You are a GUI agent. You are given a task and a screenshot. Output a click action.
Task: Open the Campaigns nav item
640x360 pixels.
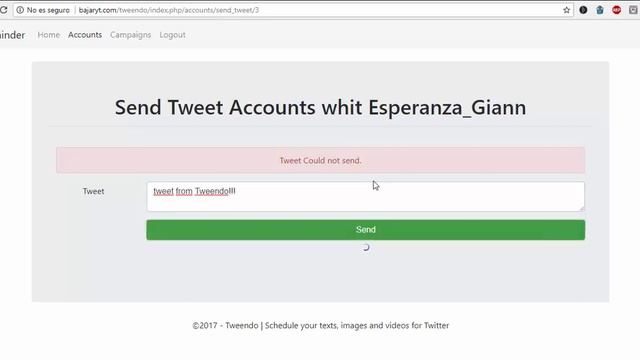click(131, 35)
